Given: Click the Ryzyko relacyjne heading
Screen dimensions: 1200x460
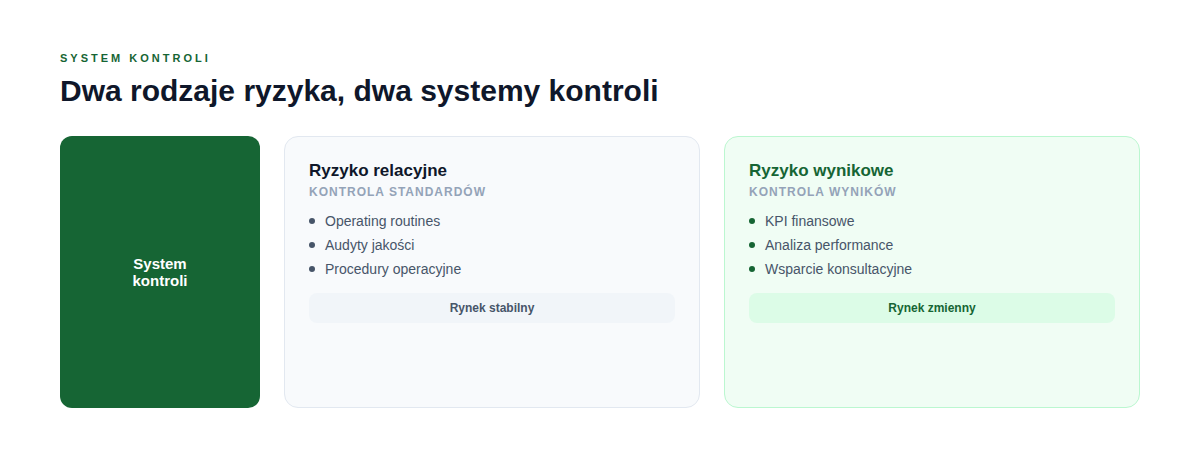Looking at the screenshot, I should 378,170.
